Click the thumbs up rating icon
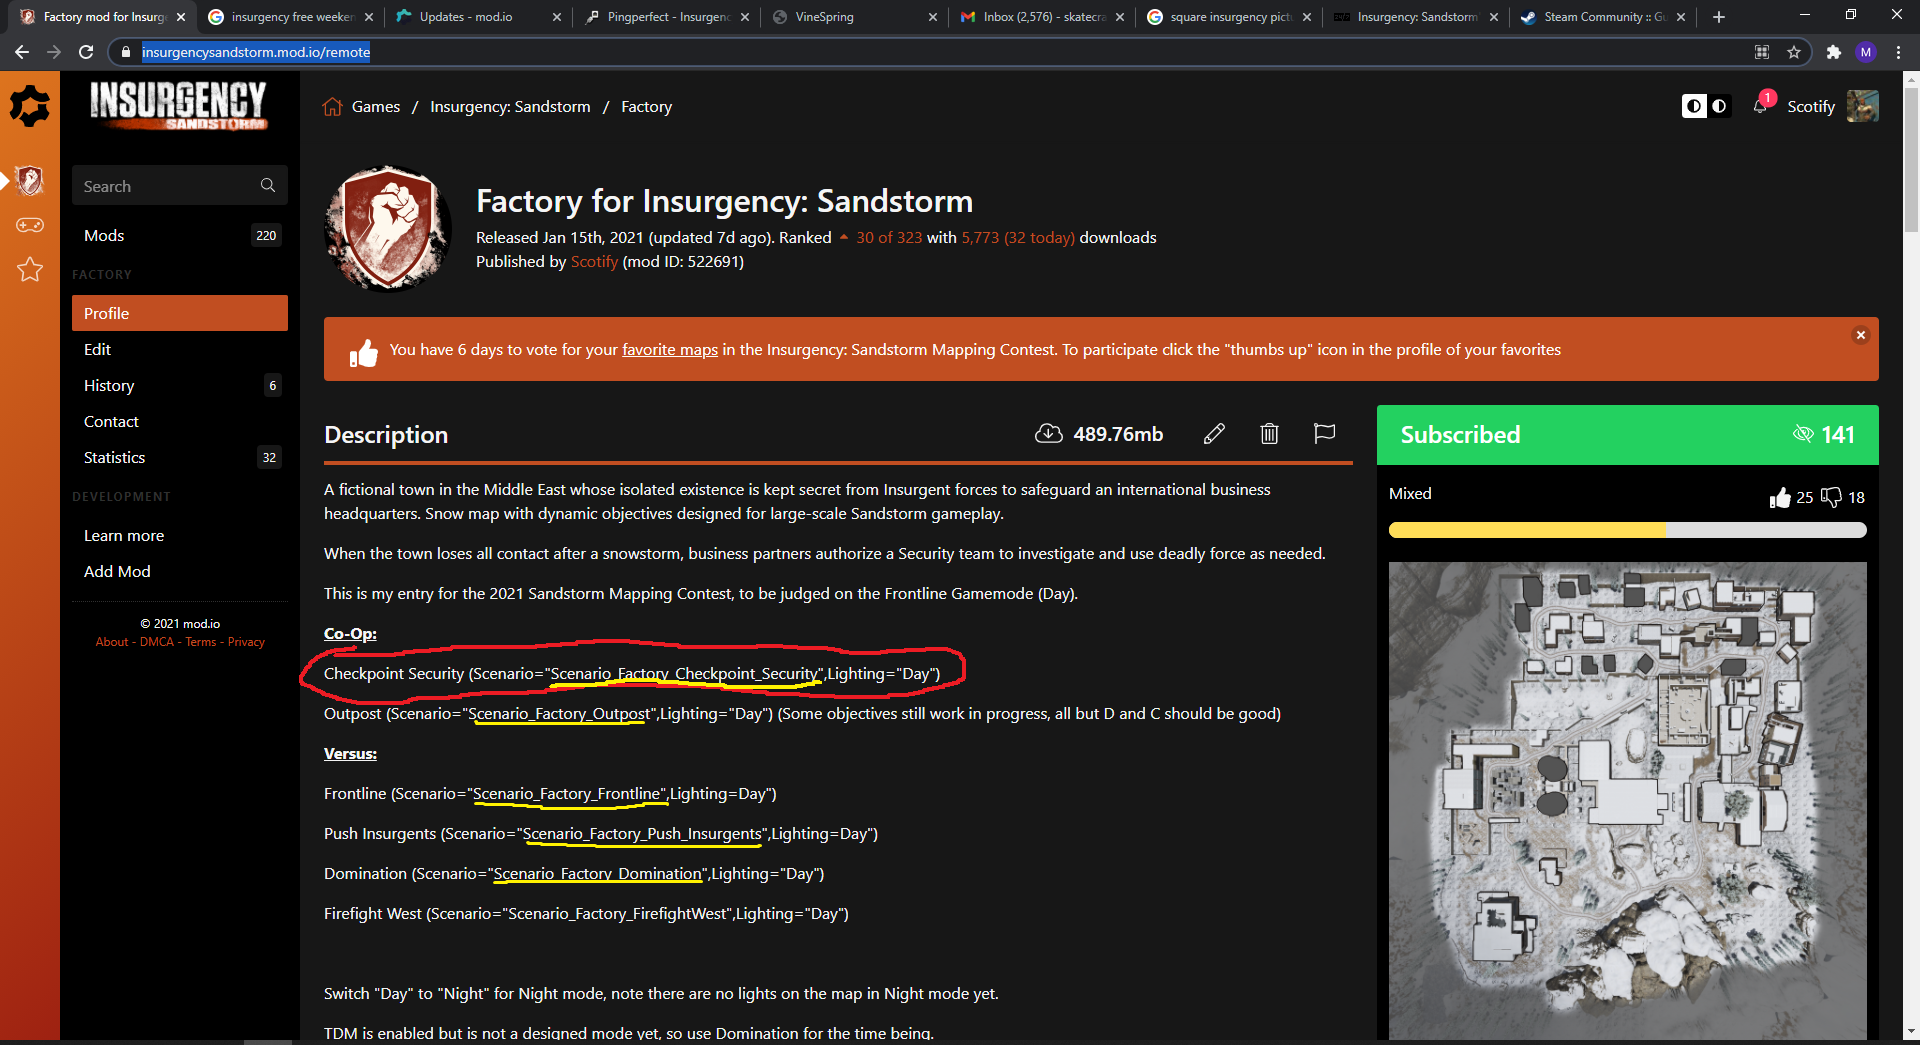The height and width of the screenshot is (1045, 1920). (x=1780, y=498)
